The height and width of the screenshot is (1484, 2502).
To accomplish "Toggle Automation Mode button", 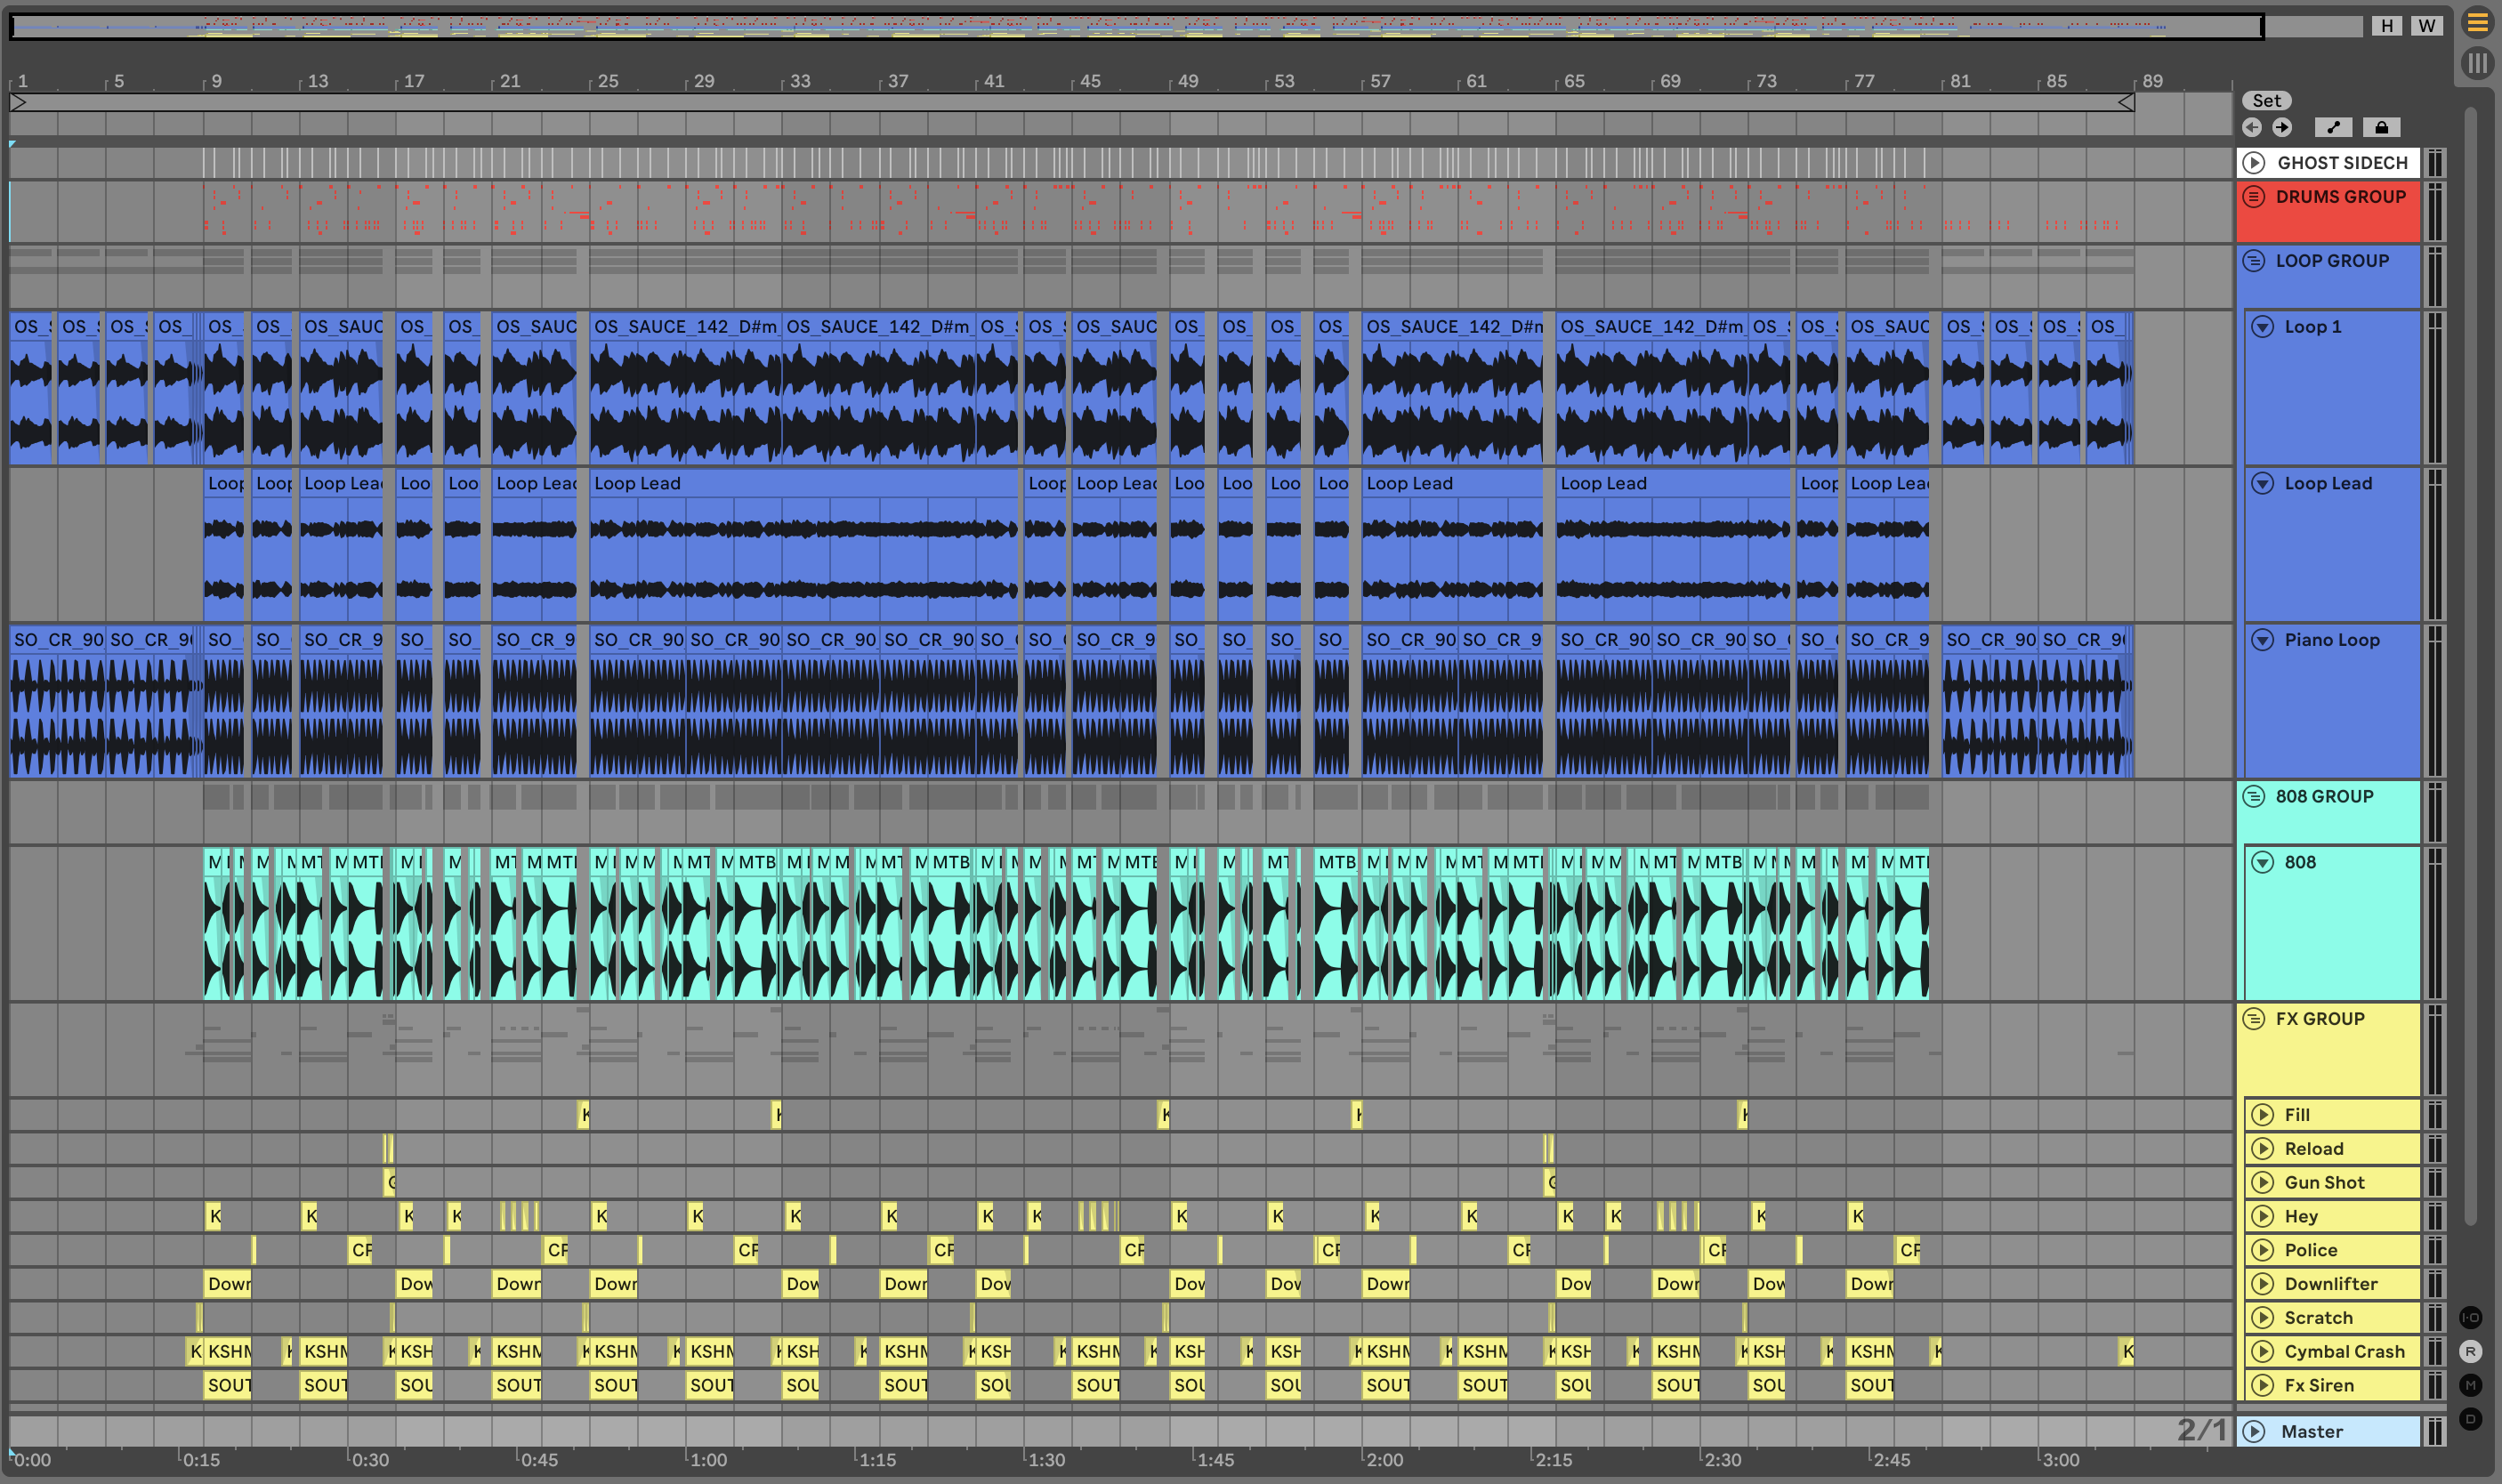I will [2333, 127].
